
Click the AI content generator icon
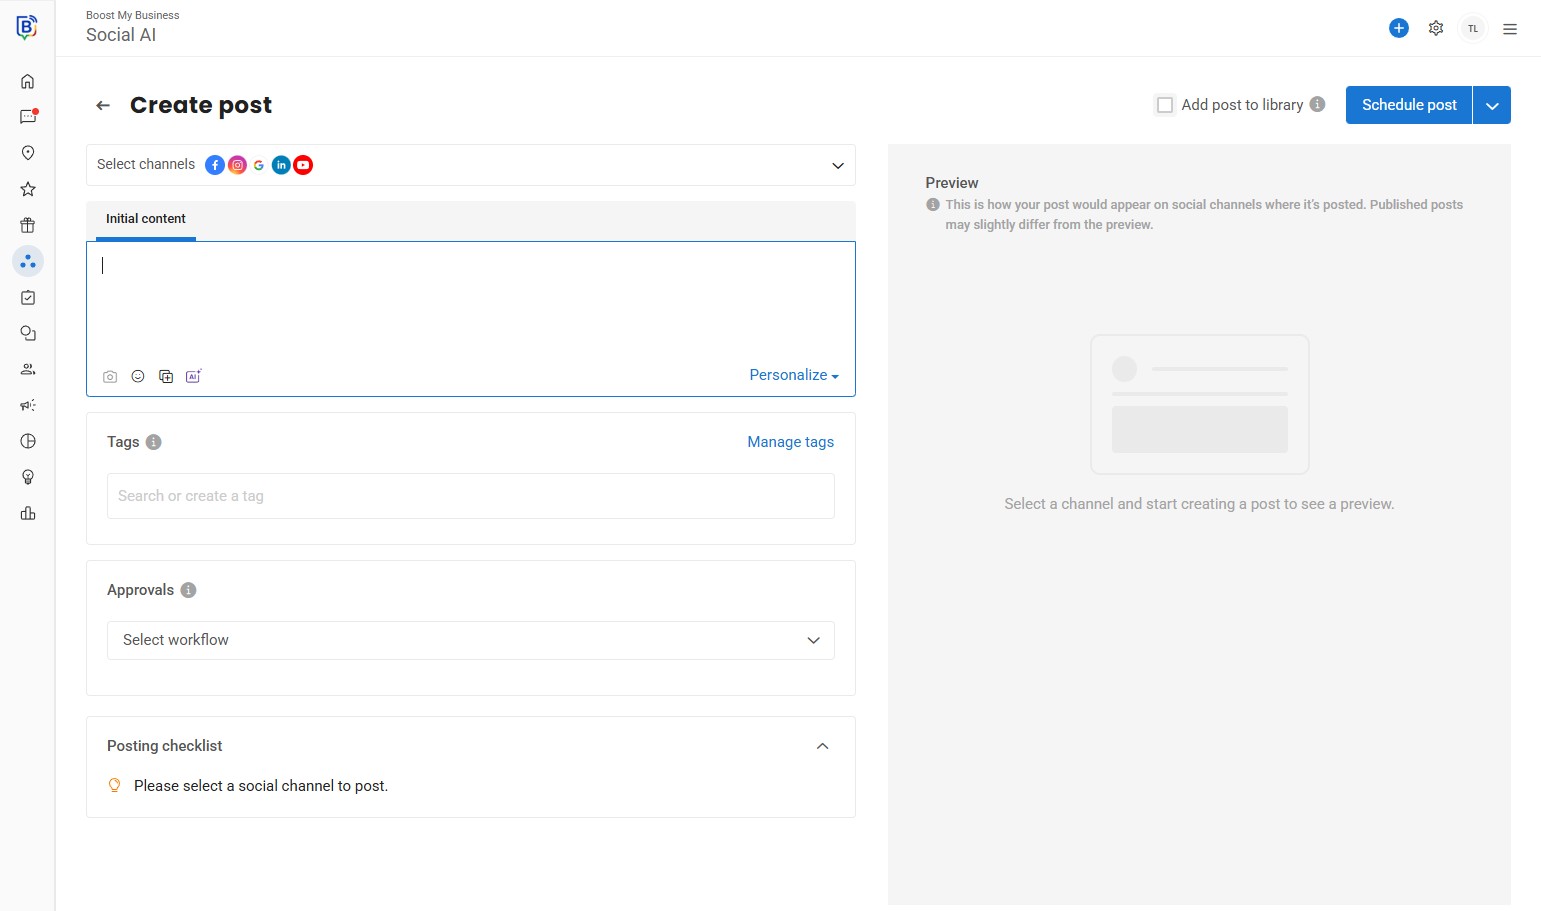click(x=194, y=376)
